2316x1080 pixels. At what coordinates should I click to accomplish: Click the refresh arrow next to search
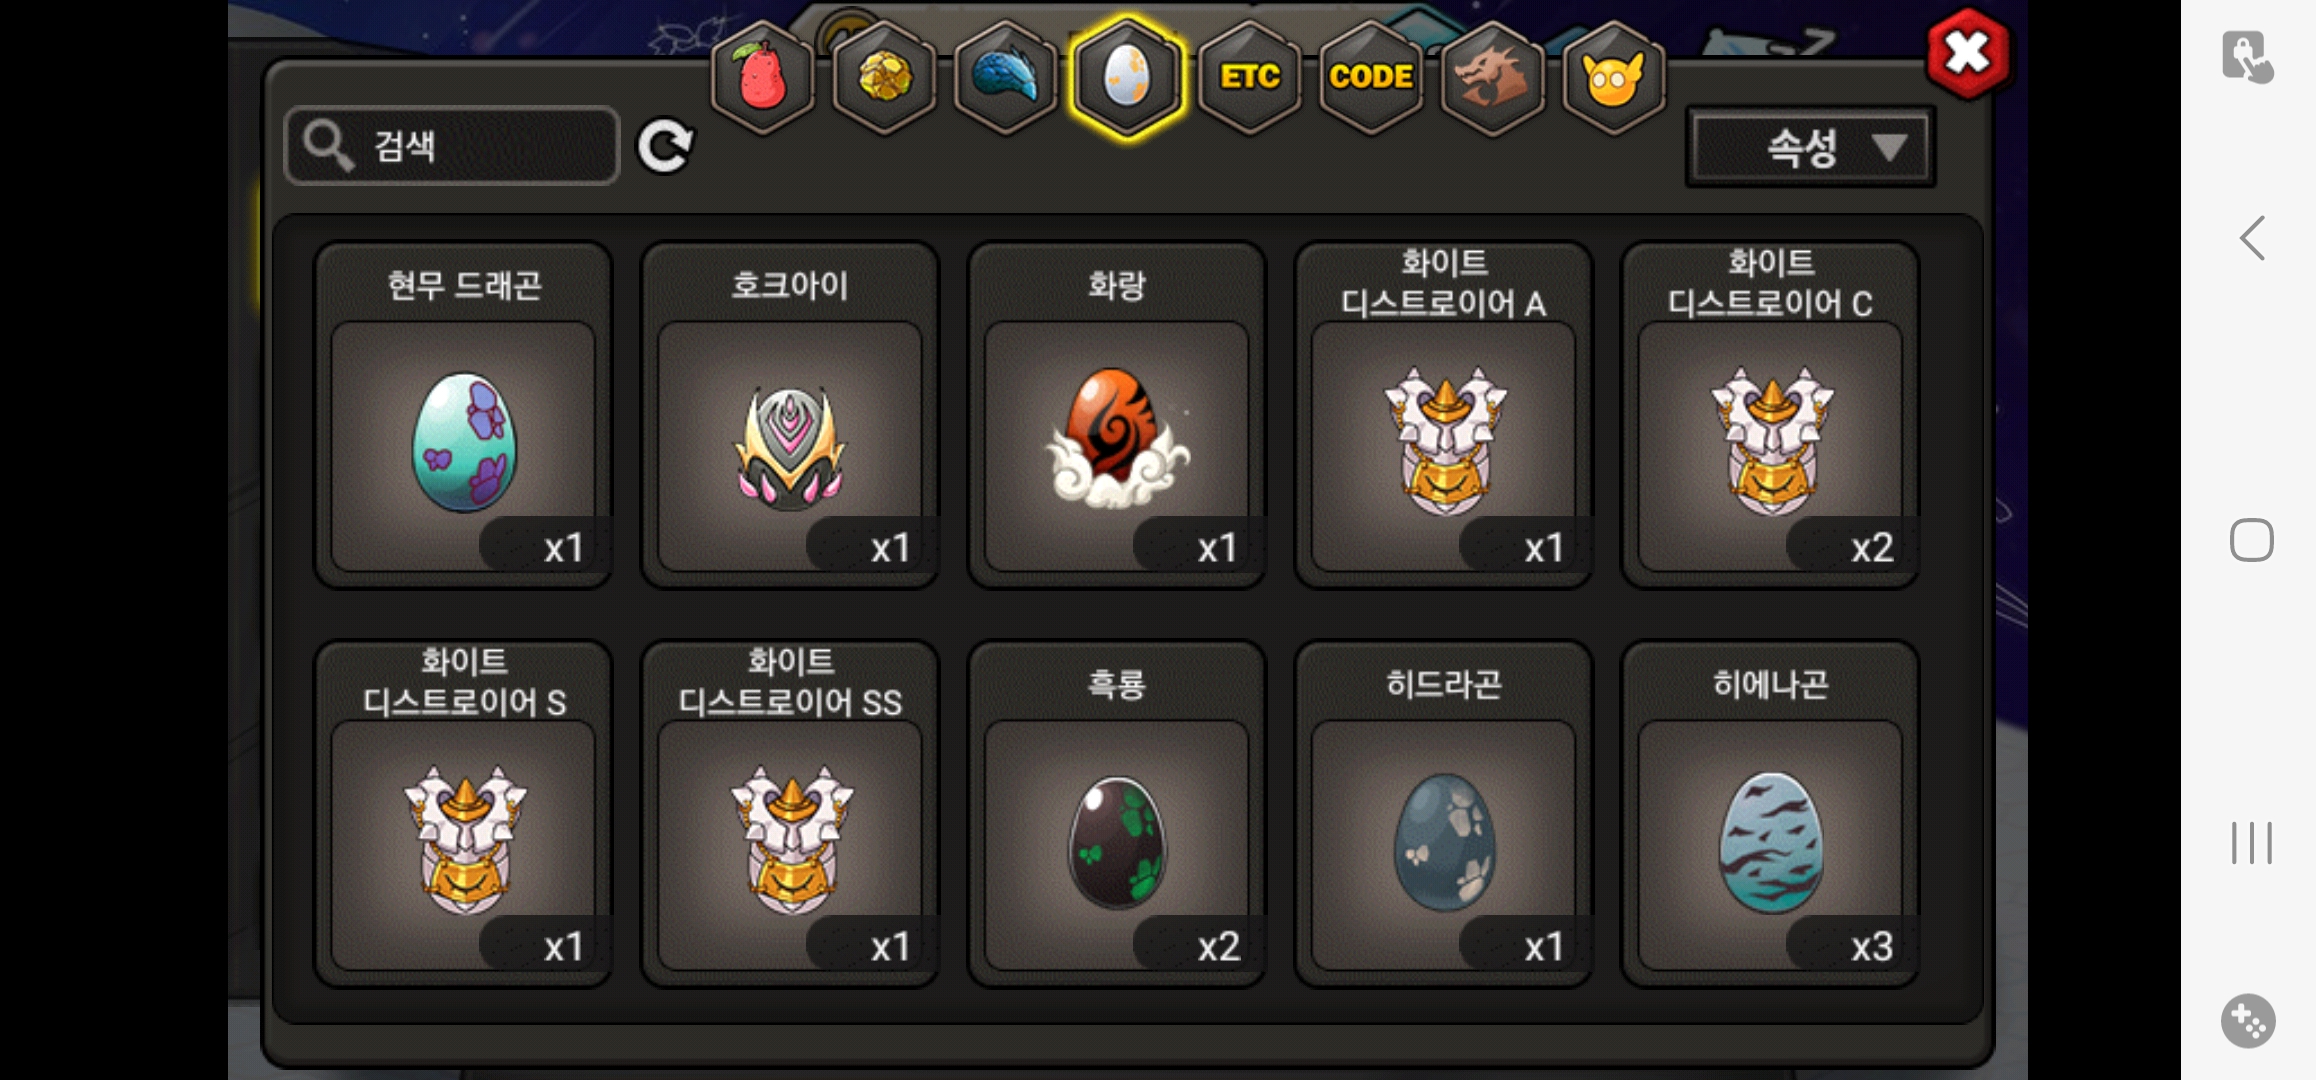point(666,147)
